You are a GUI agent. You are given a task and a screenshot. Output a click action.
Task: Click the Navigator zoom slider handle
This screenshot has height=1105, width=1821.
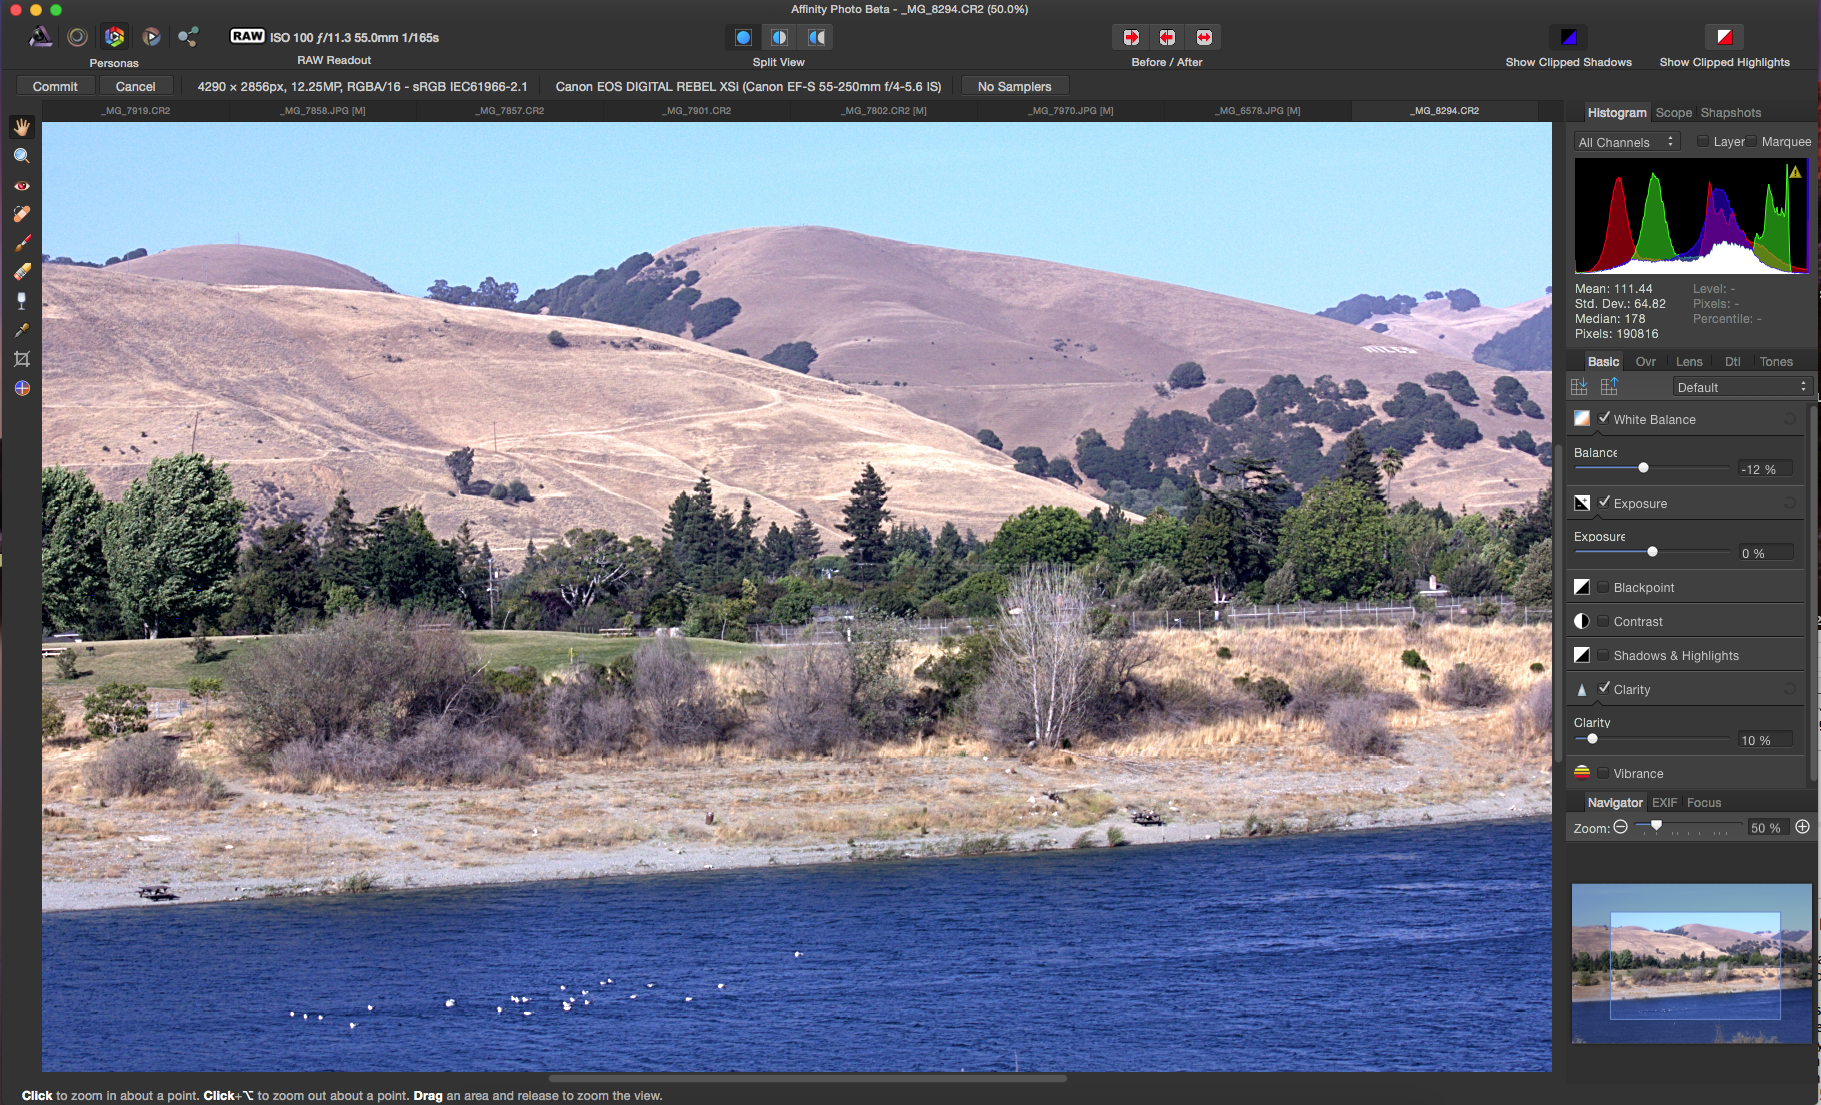click(1656, 826)
